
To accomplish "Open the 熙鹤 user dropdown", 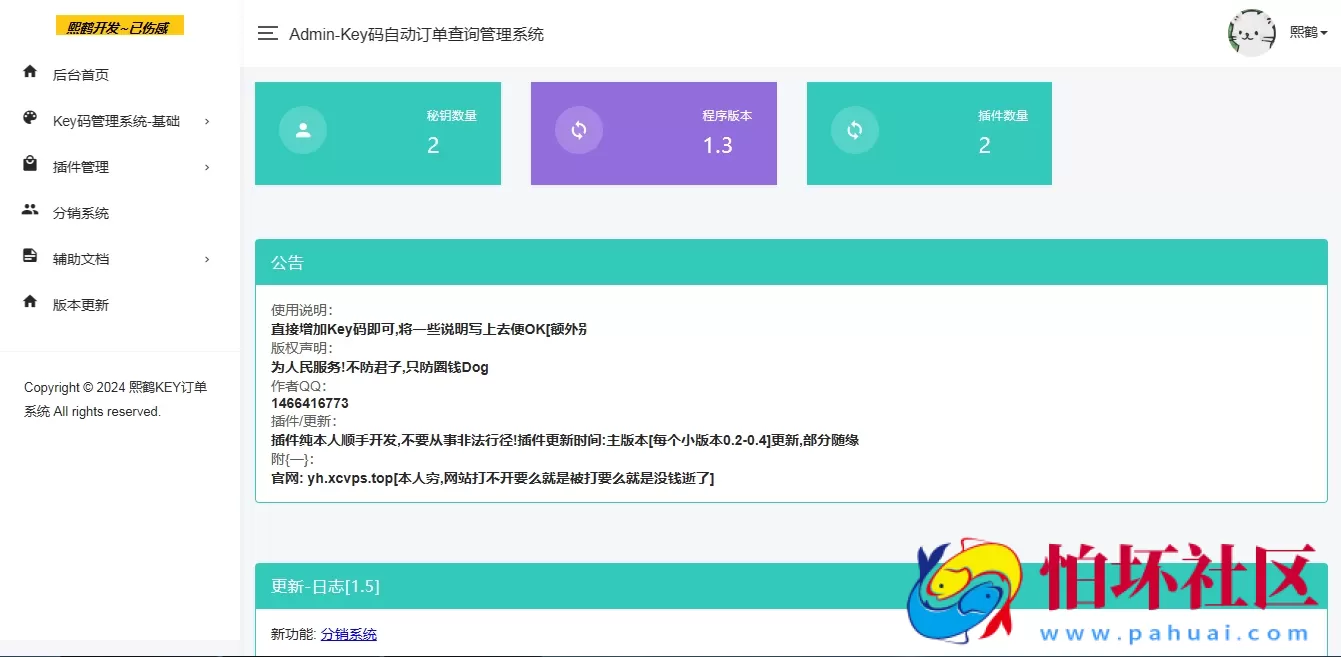I will coord(1309,31).
